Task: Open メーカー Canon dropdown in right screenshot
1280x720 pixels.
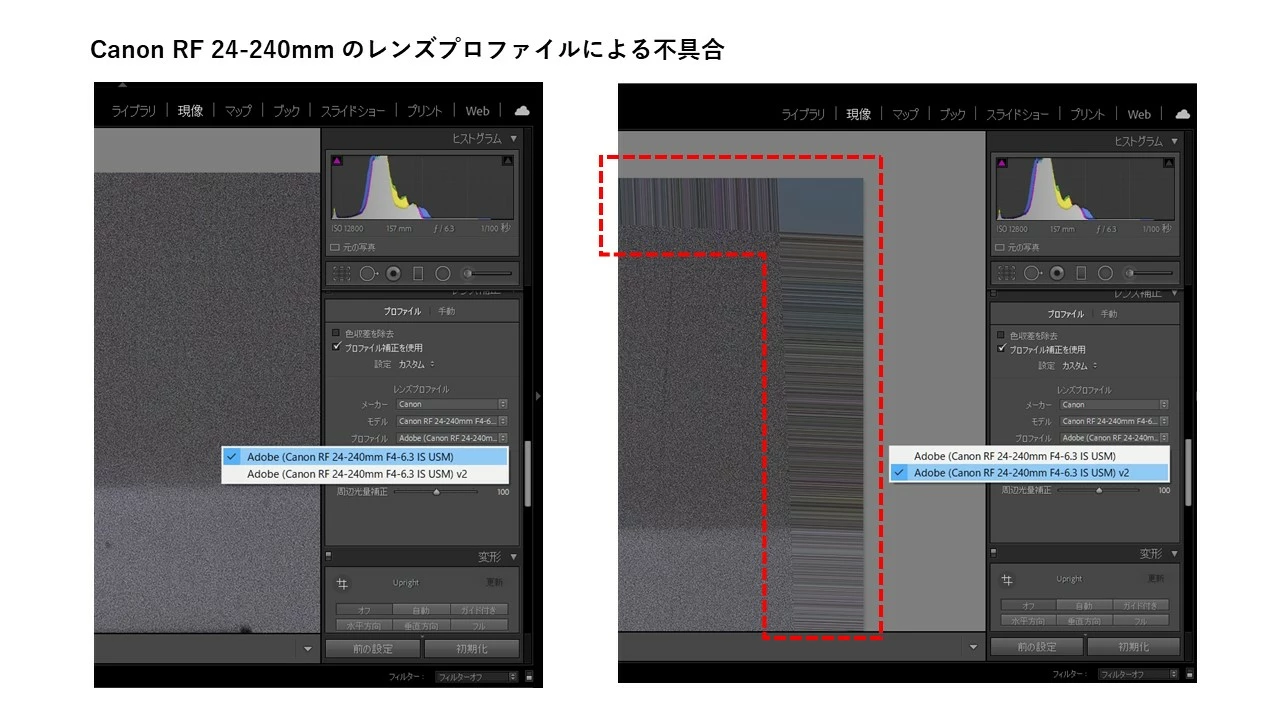Action: tap(1114, 405)
